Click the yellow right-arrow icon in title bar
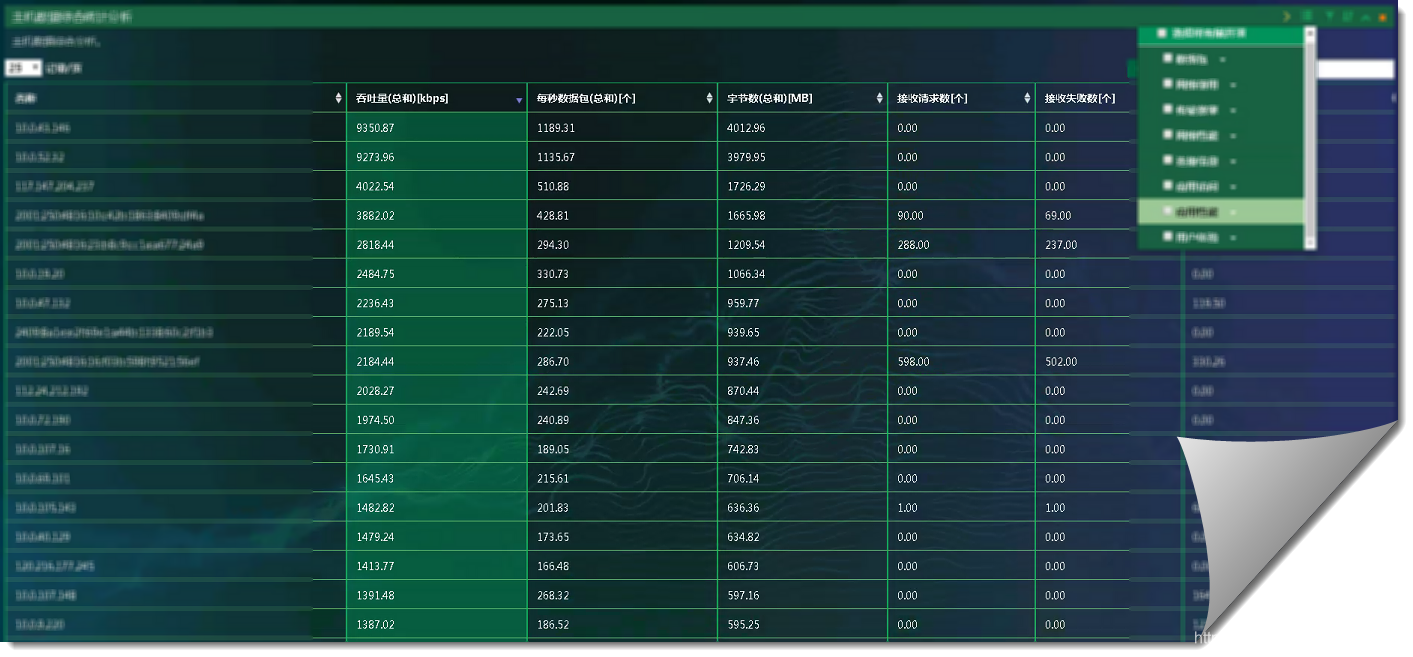Image resolution: width=1413 pixels, height=657 pixels. 1288,17
